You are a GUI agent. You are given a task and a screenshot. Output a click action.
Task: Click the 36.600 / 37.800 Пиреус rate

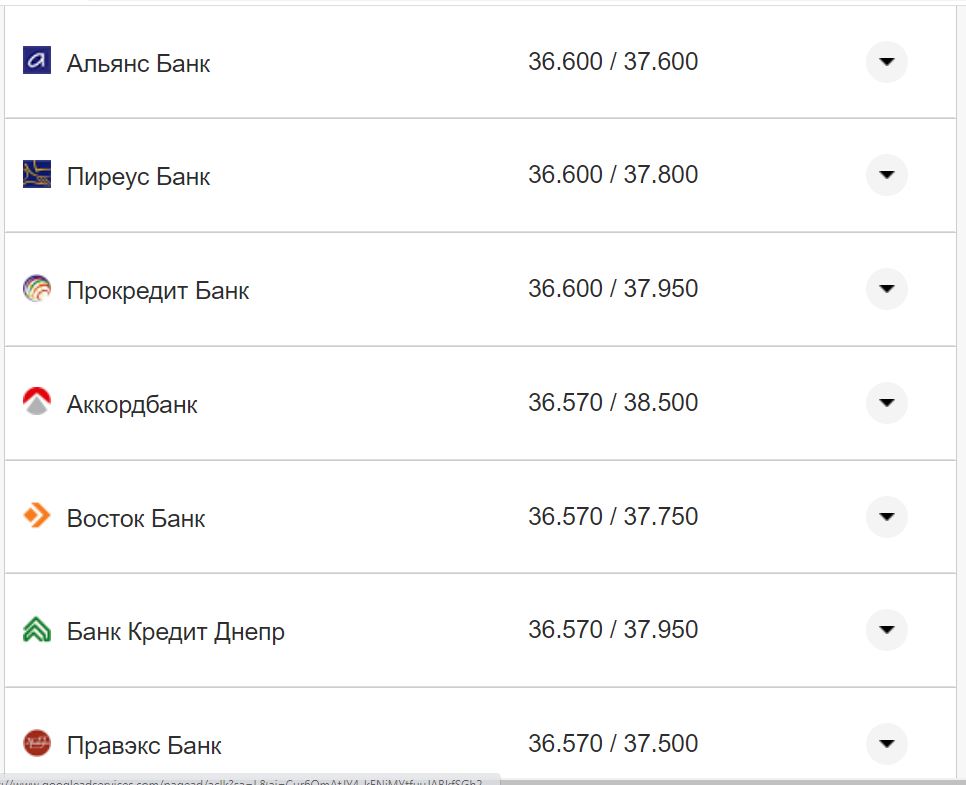coord(612,175)
